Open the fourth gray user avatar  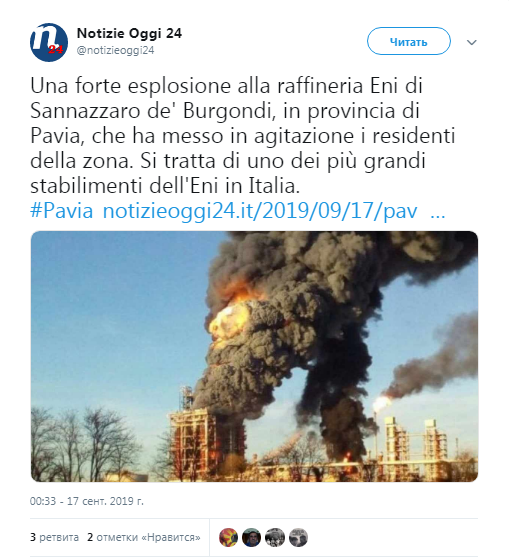[298, 537]
